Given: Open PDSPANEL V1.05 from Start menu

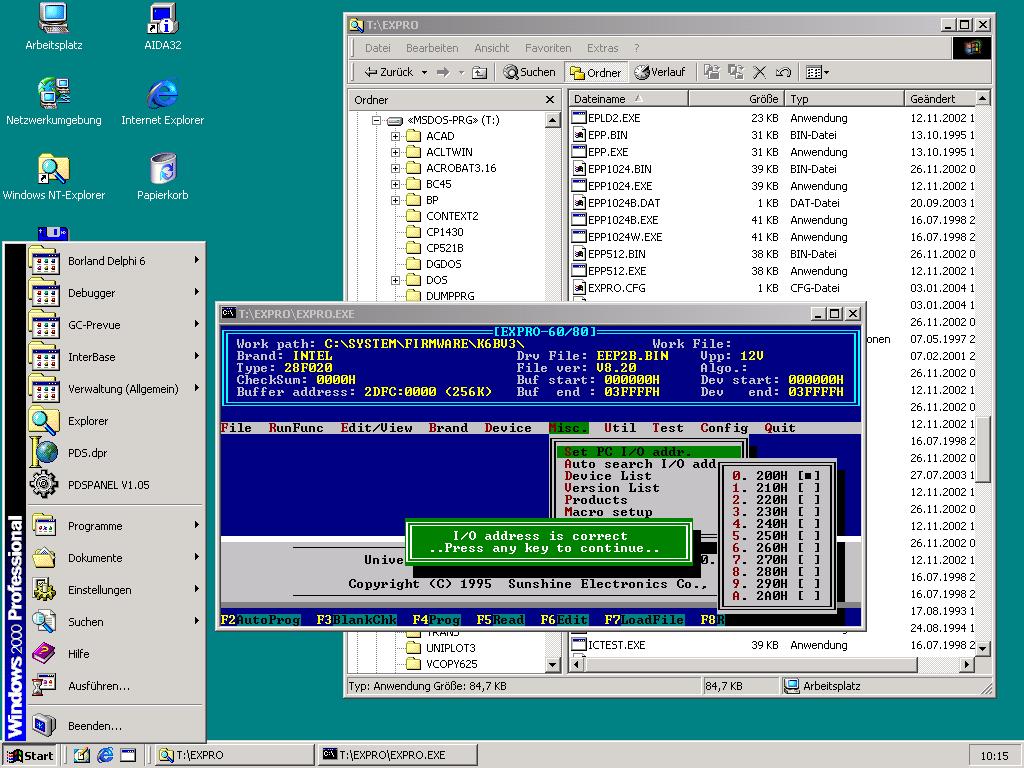Looking at the screenshot, I should tap(108, 485).
